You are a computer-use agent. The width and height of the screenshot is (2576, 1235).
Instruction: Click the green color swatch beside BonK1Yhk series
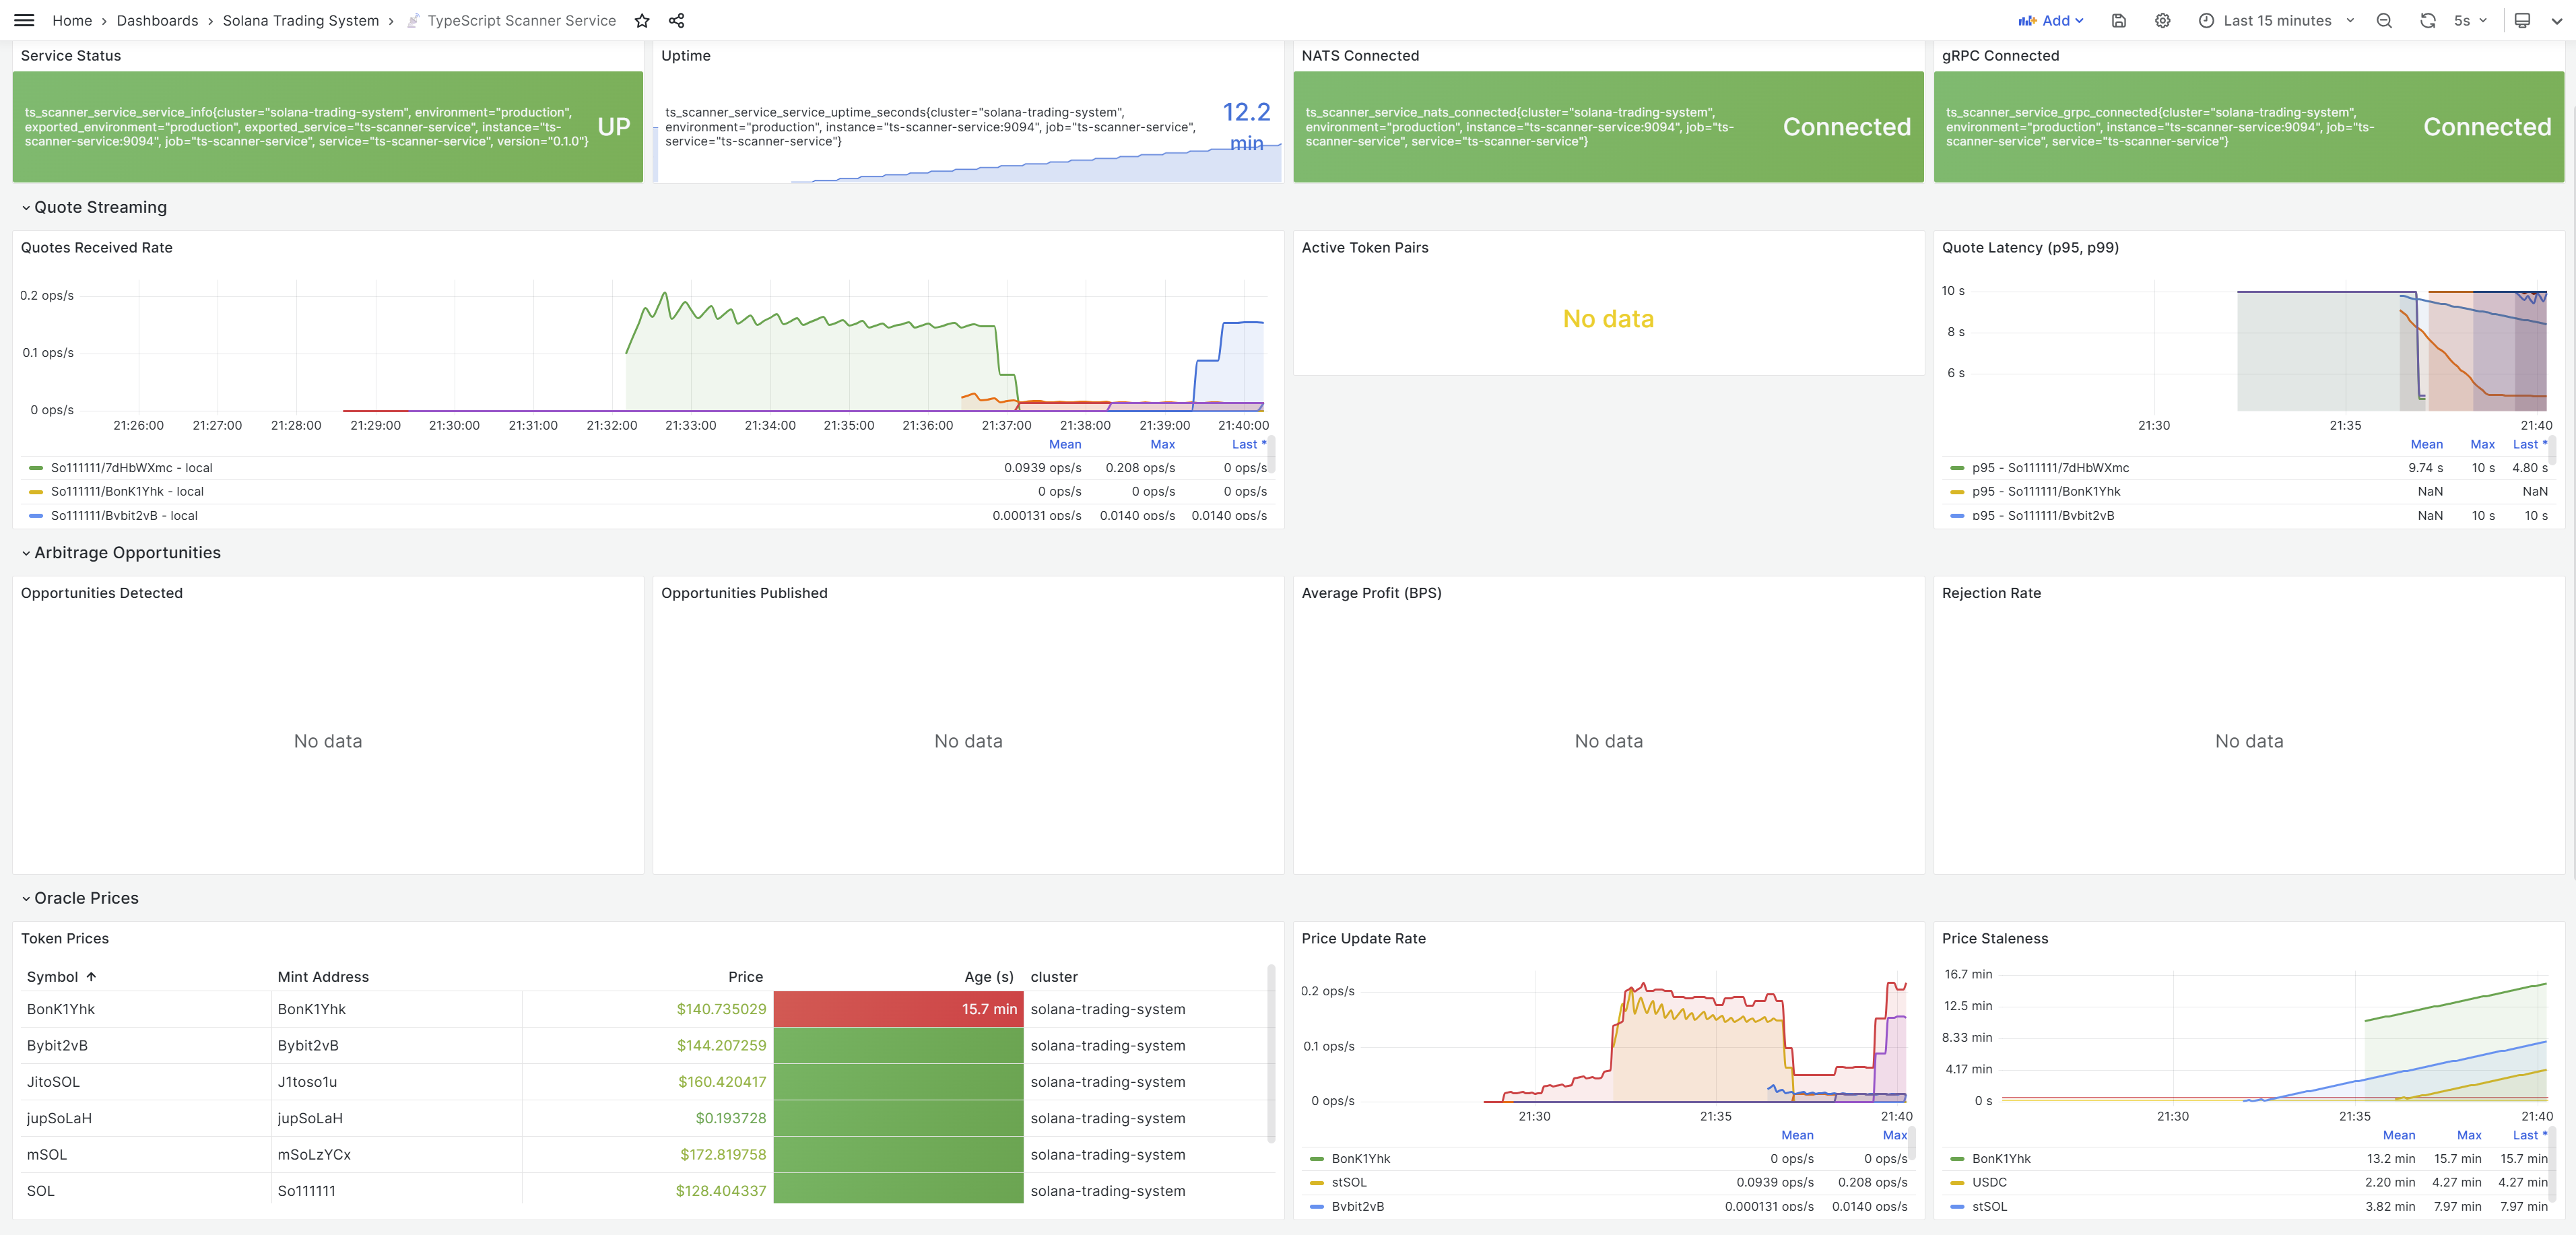tap(1316, 1159)
